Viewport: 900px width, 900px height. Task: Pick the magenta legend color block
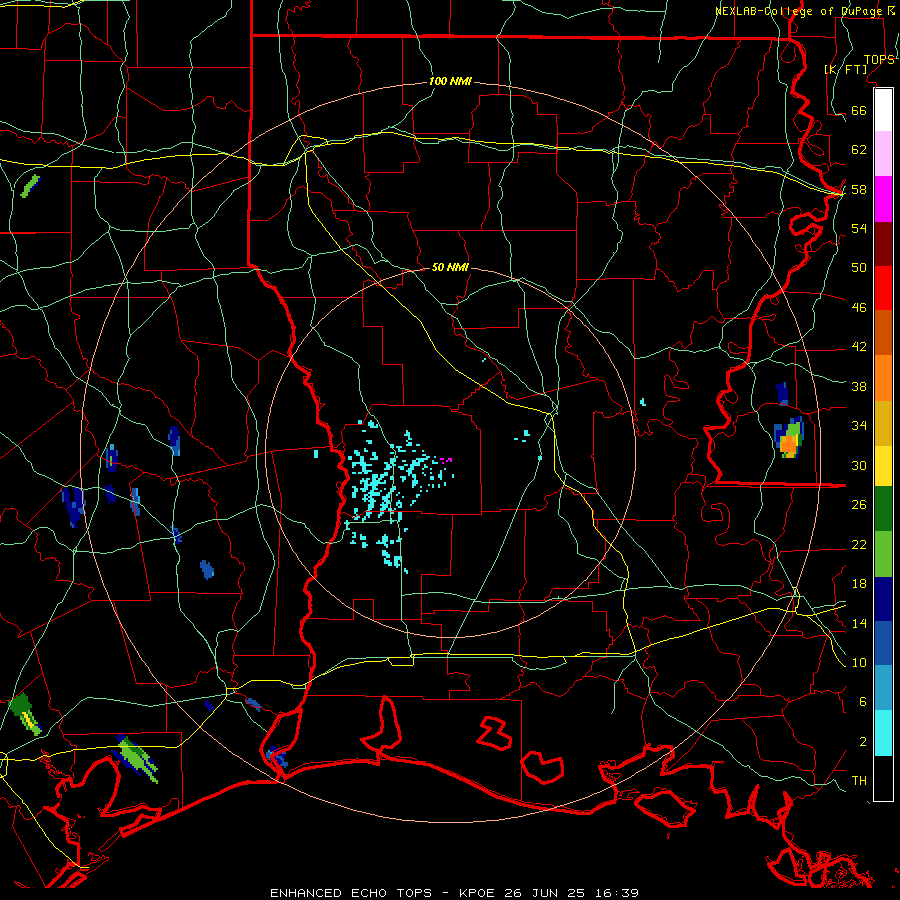(x=883, y=199)
